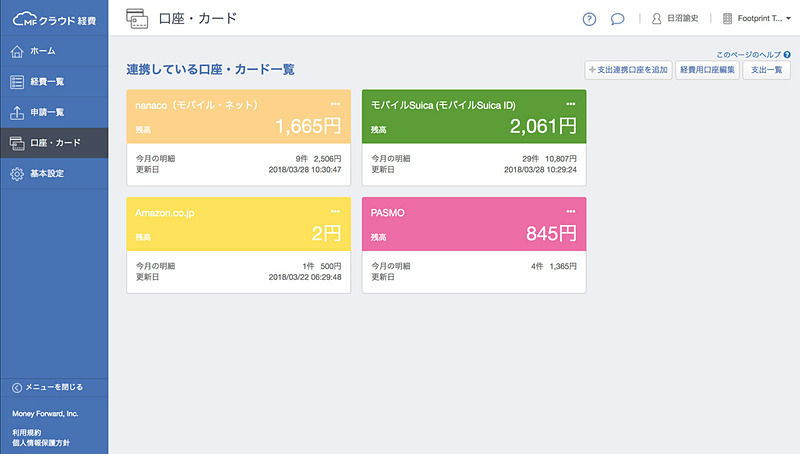Click the card icon beside page title
The height and width of the screenshot is (454, 800).
[x=137, y=19]
